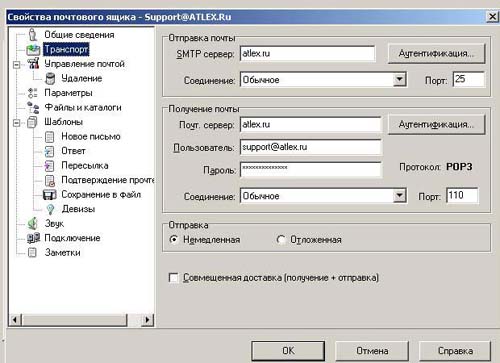Select Девизы label in the tree
Screen dimensions: 500x363
78,209
